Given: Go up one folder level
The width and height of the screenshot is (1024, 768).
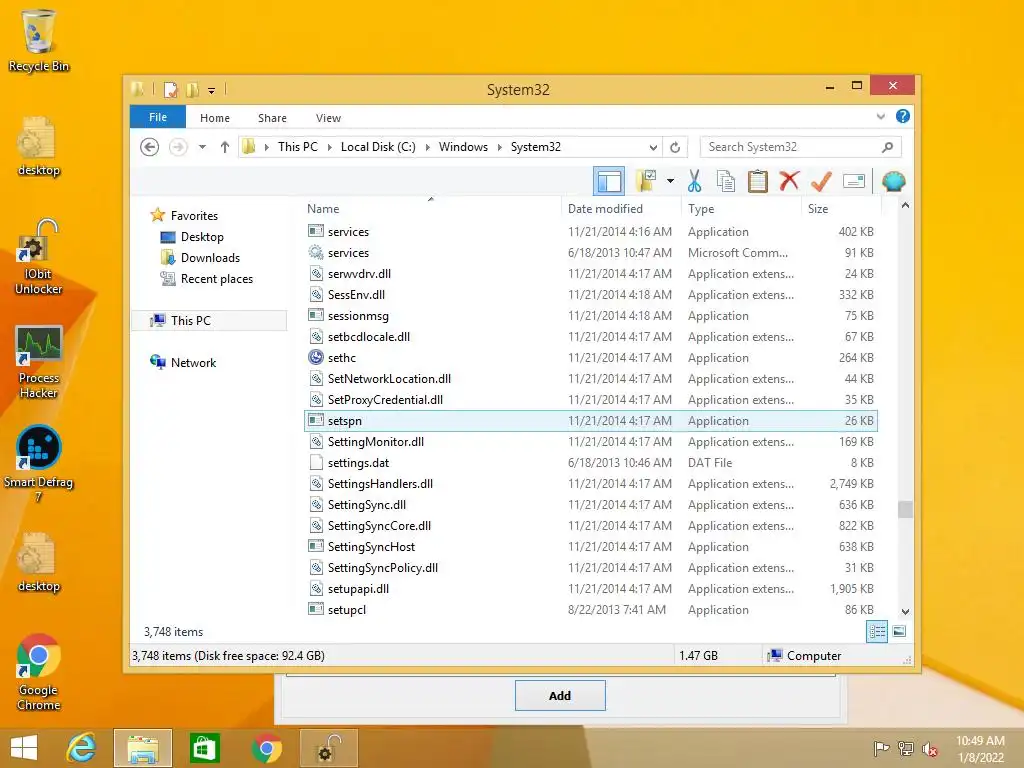Looking at the screenshot, I should [x=225, y=147].
